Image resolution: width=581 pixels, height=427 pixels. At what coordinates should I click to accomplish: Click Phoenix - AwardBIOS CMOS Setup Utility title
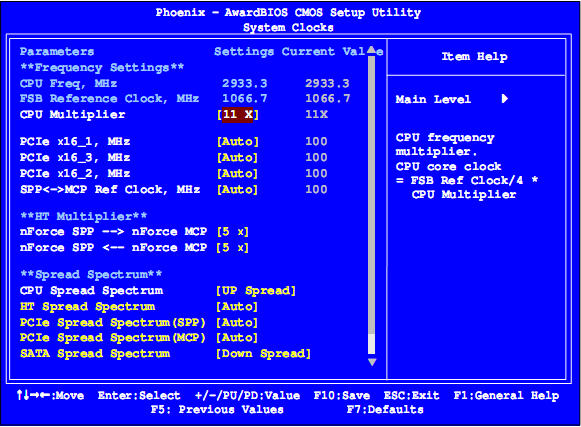tap(288, 13)
